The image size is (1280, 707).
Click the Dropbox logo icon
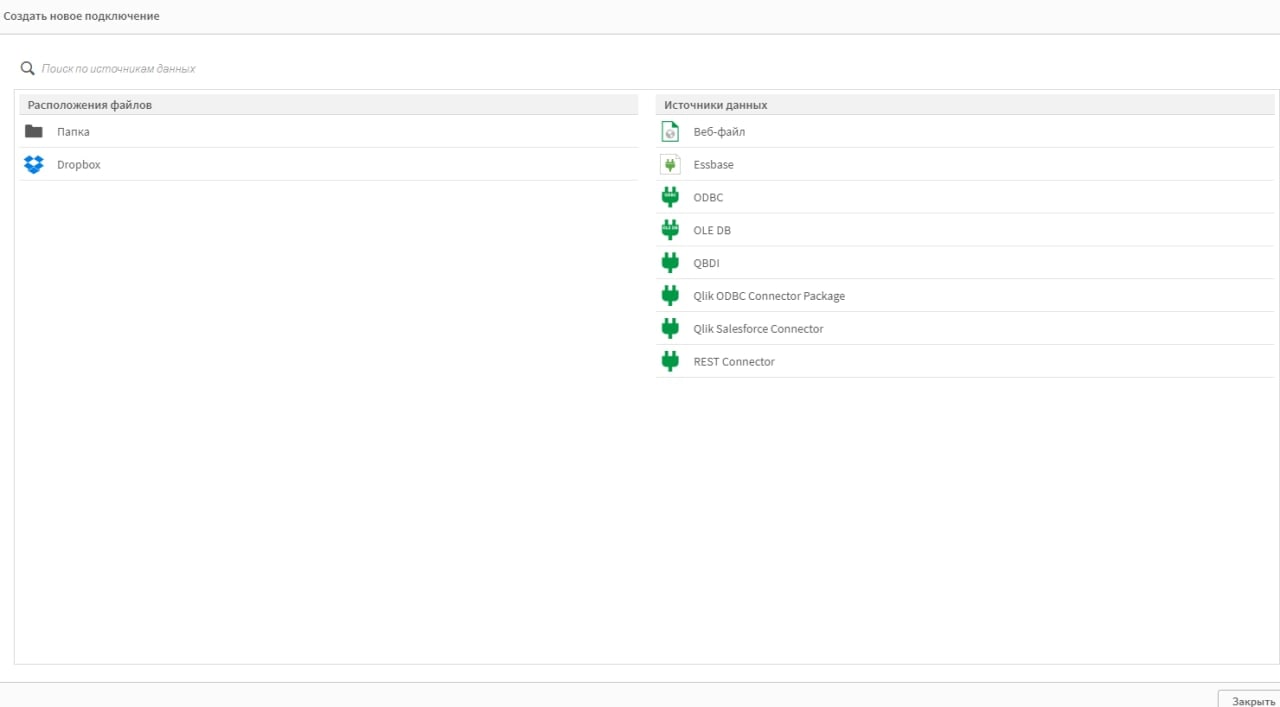coord(34,164)
